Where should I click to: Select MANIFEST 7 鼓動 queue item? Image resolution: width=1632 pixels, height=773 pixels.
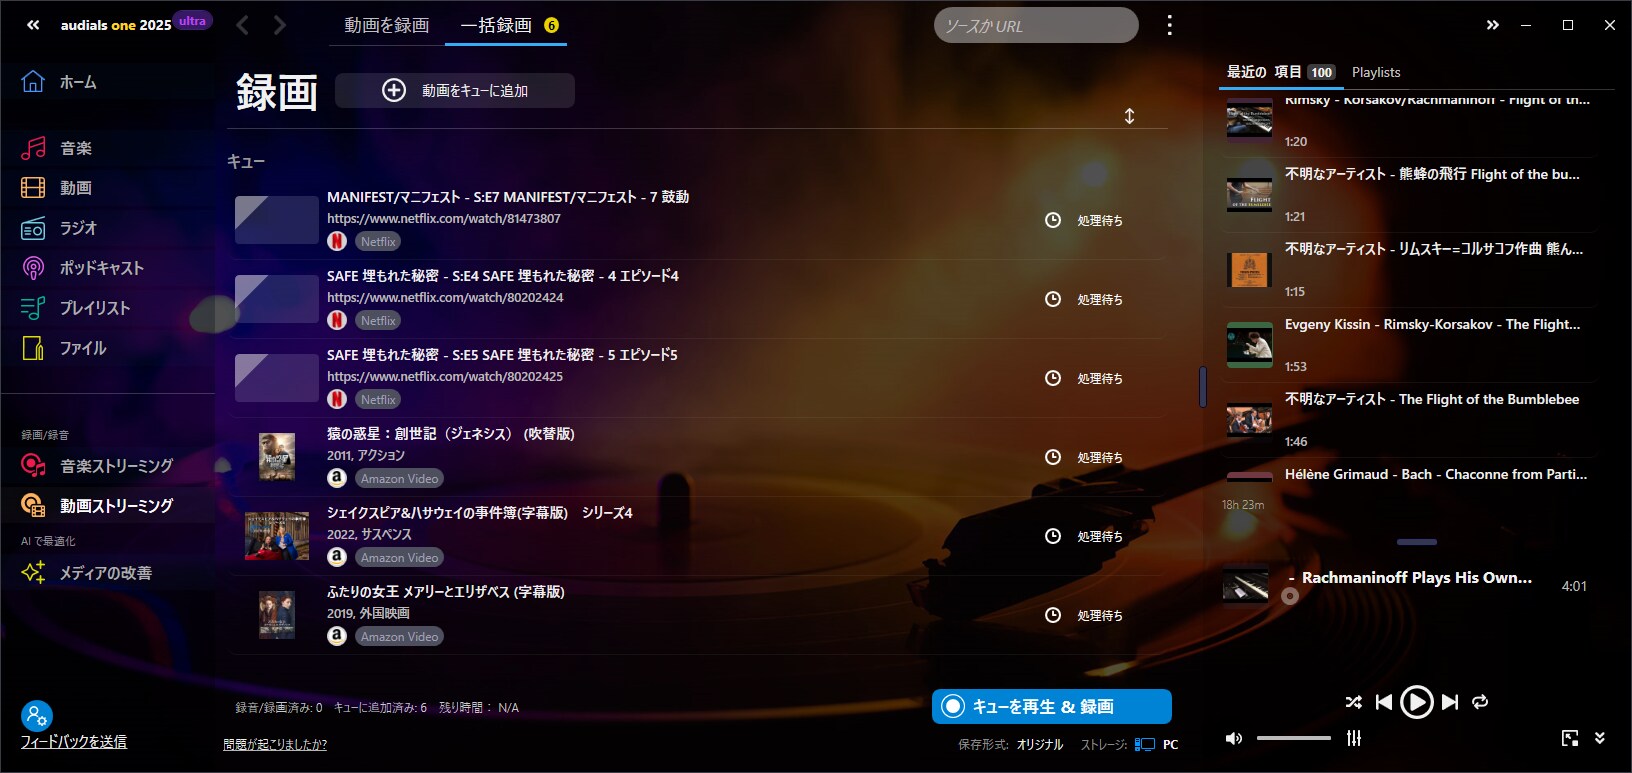(696, 219)
